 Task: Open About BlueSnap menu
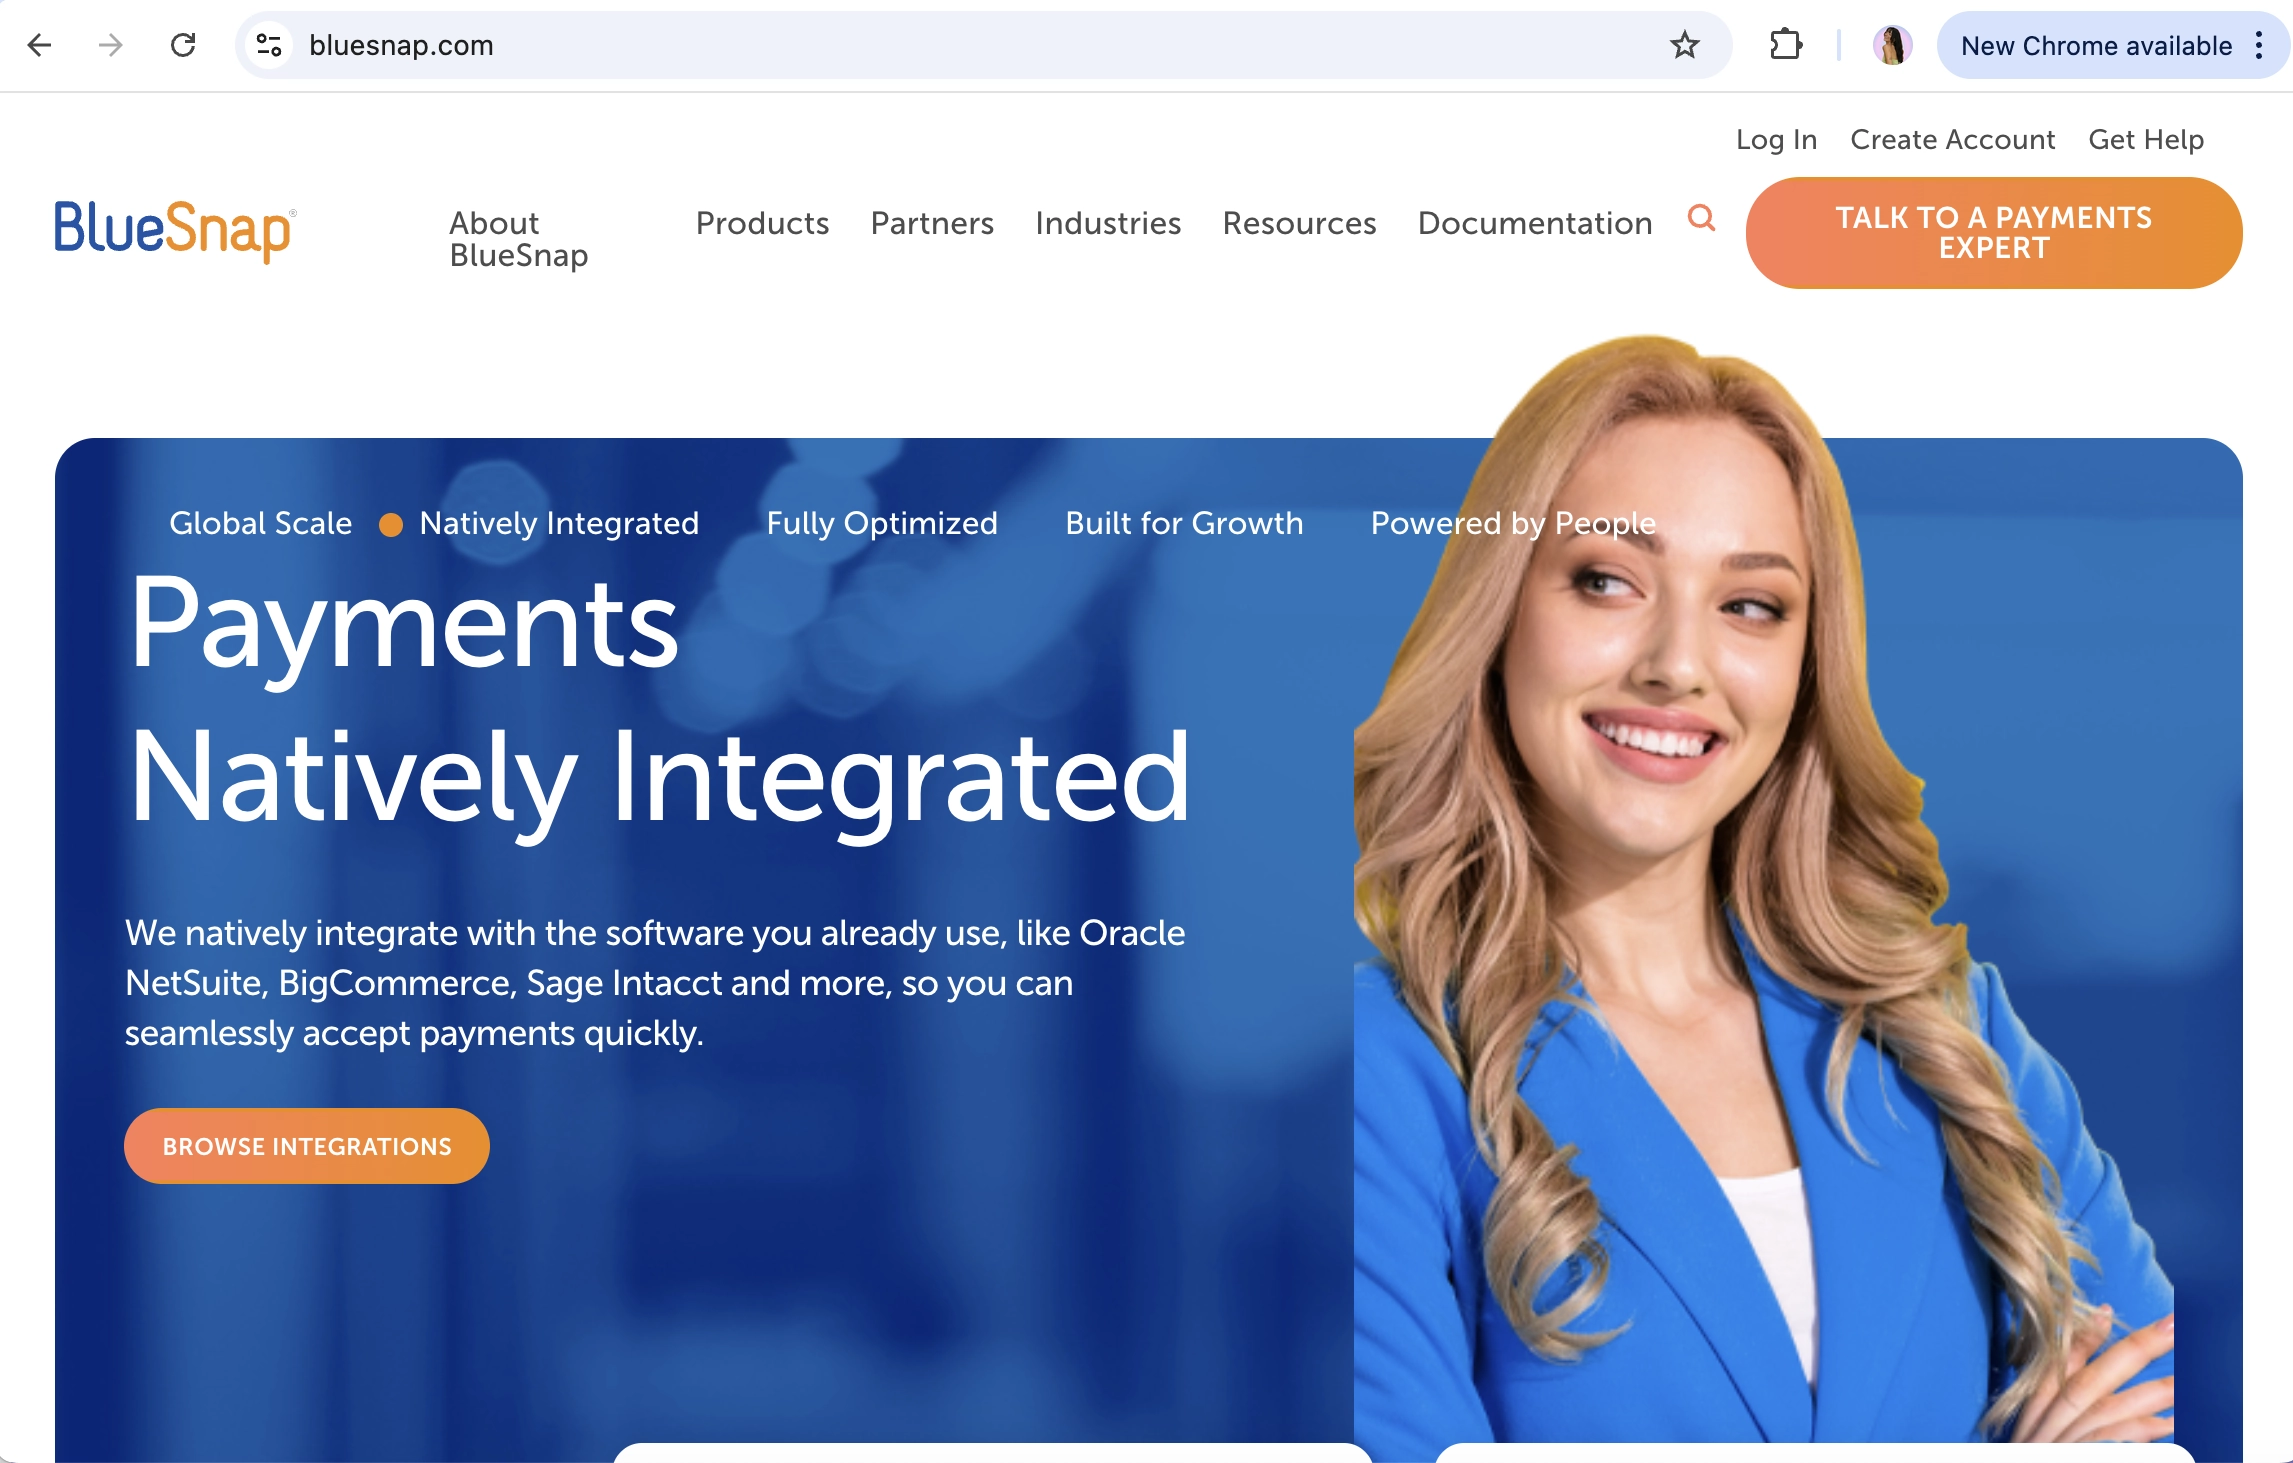tap(518, 239)
